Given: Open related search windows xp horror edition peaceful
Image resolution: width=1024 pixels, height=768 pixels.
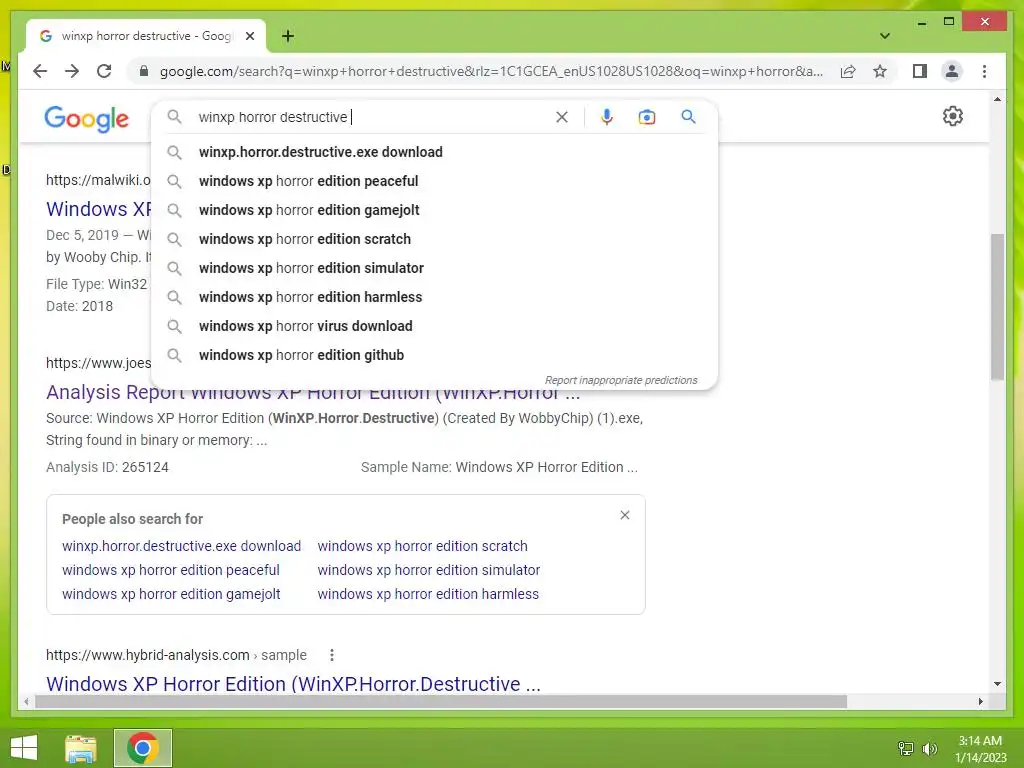Looking at the screenshot, I should pyautogui.click(x=171, y=570).
